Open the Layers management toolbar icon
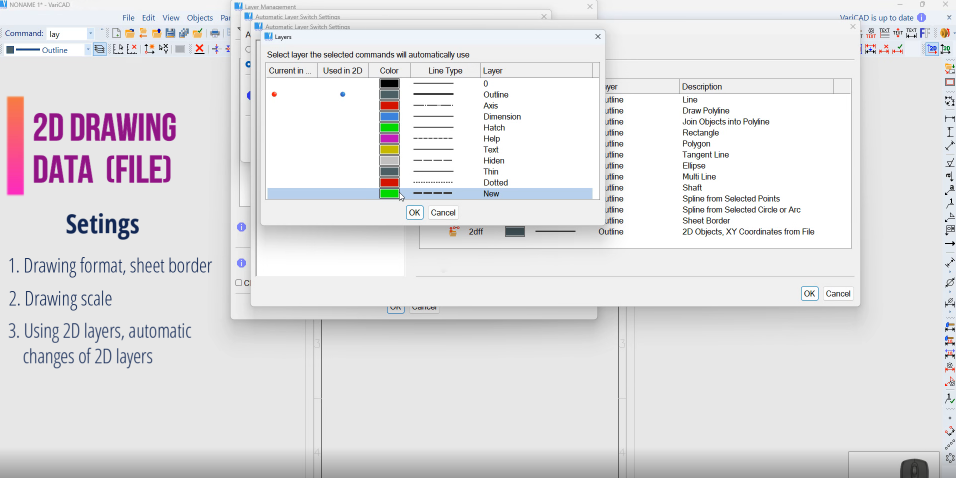The height and width of the screenshot is (478, 956). [100, 49]
